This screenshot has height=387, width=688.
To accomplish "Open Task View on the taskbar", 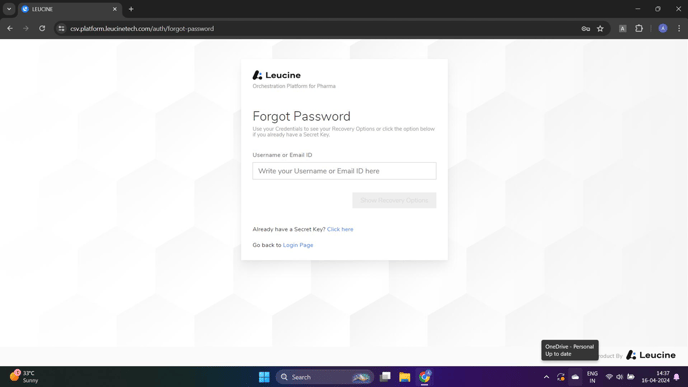I will (x=385, y=377).
